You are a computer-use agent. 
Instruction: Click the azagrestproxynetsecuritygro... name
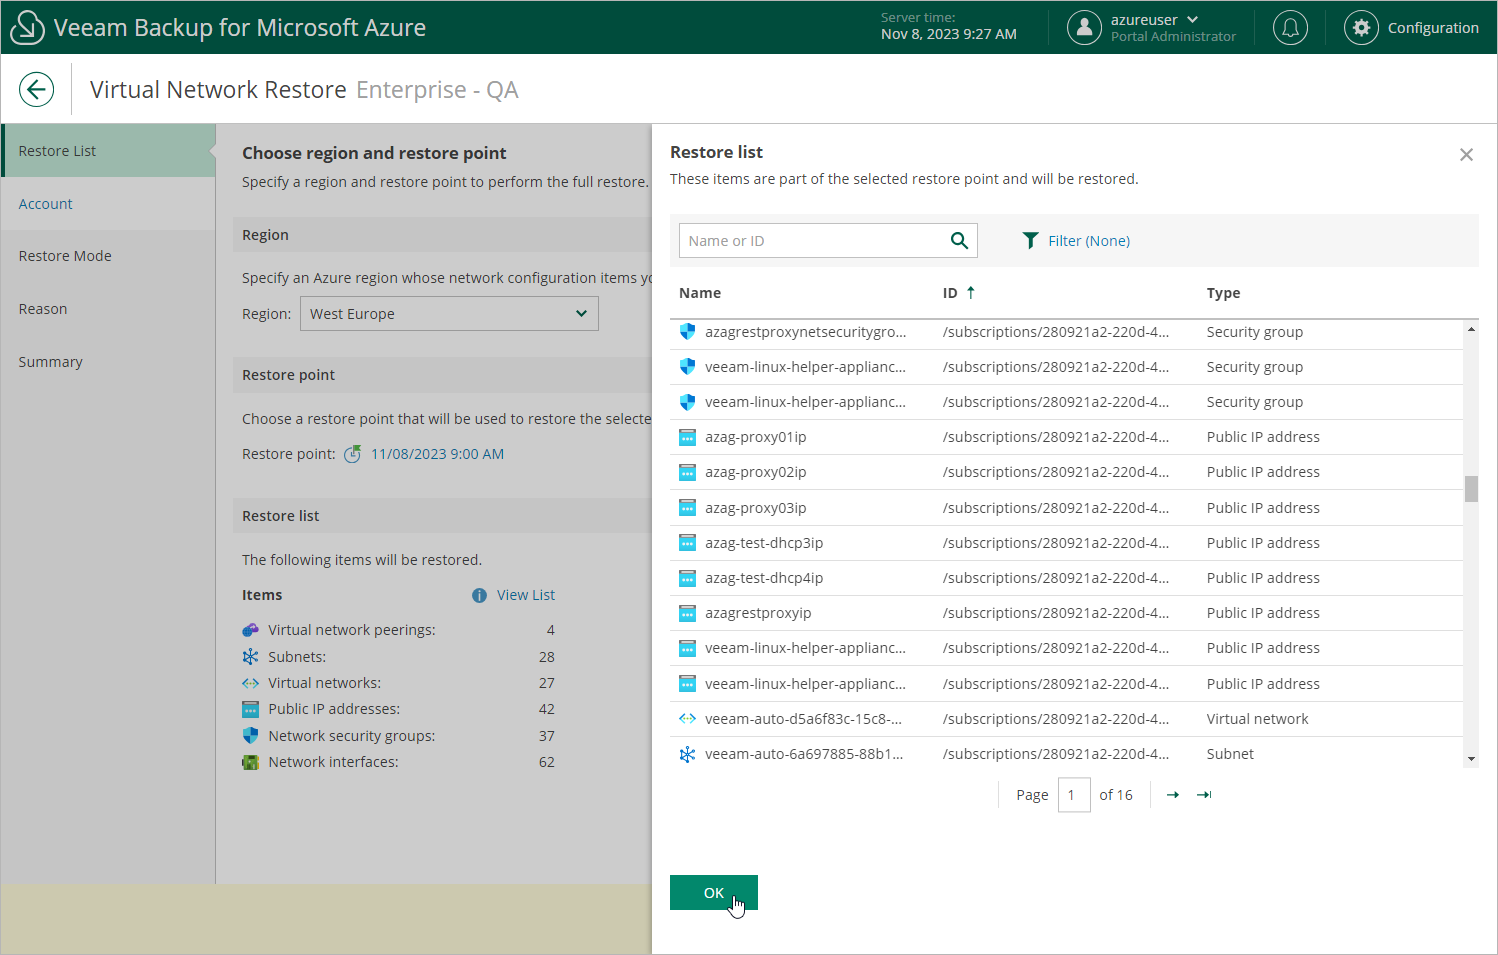click(805, 332)
